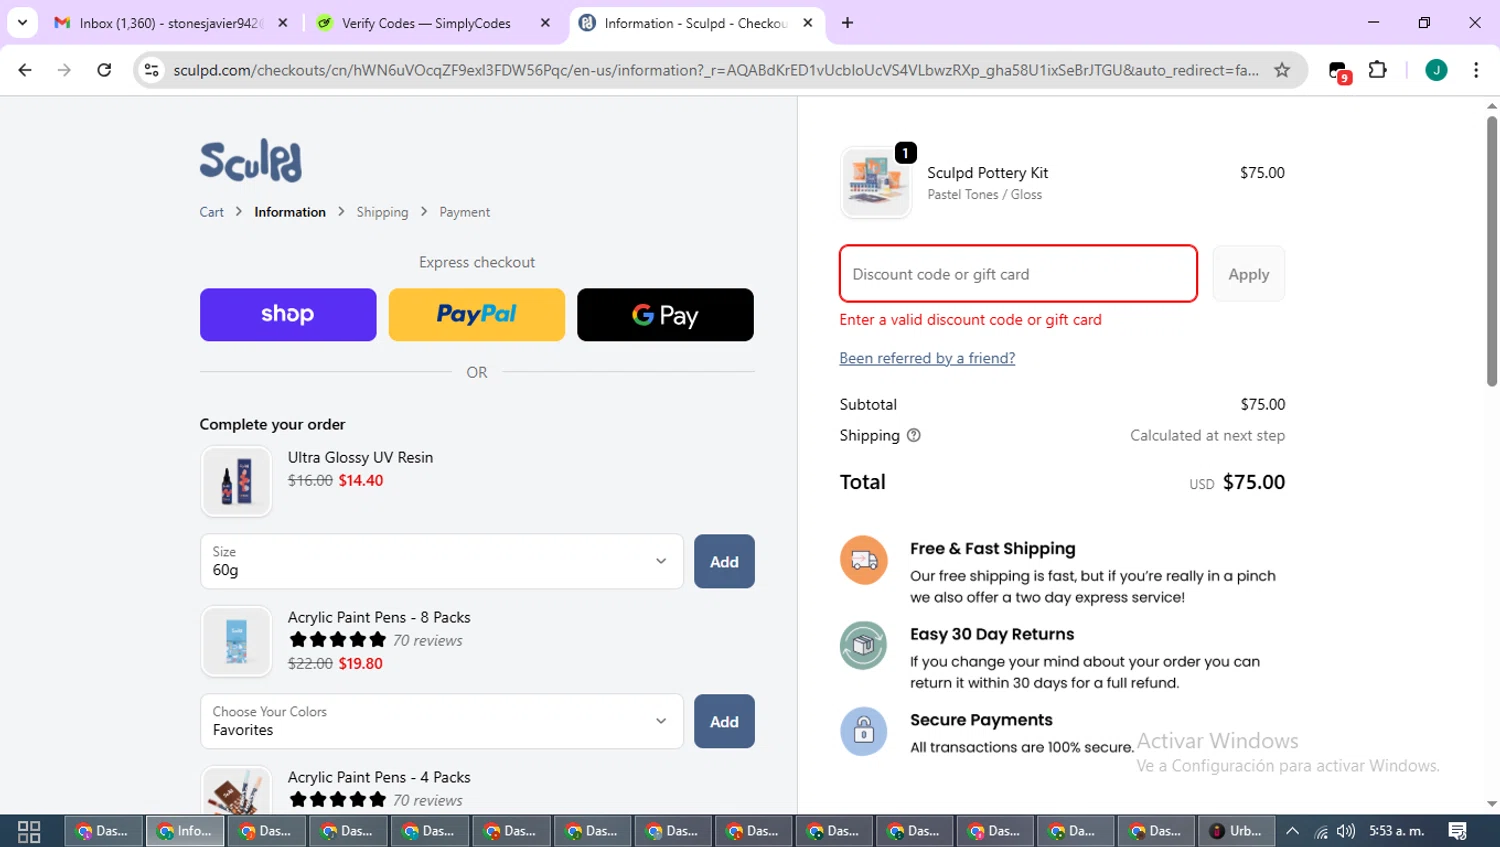The width and height of the screenshot is (1500, 847).
Task: Open the Chrome profile avatar J
Action: pos(1436,70)
